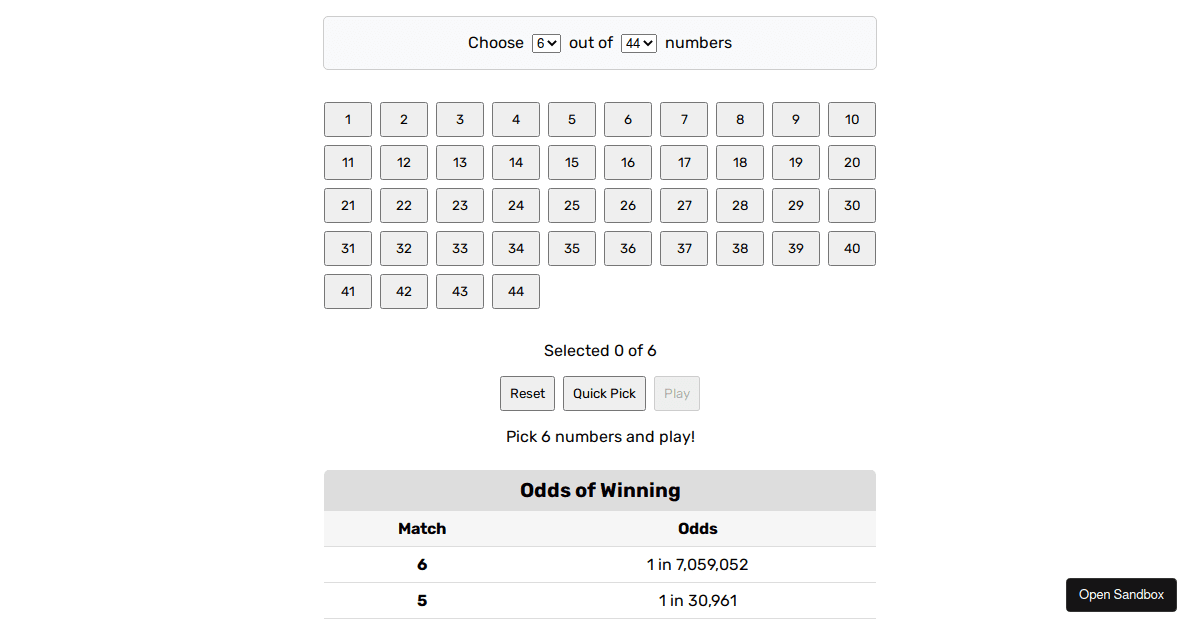Choose number 21 in the grid
Image resolution: width=1200 pixels, height=630 pixels.
pos(347,205)
